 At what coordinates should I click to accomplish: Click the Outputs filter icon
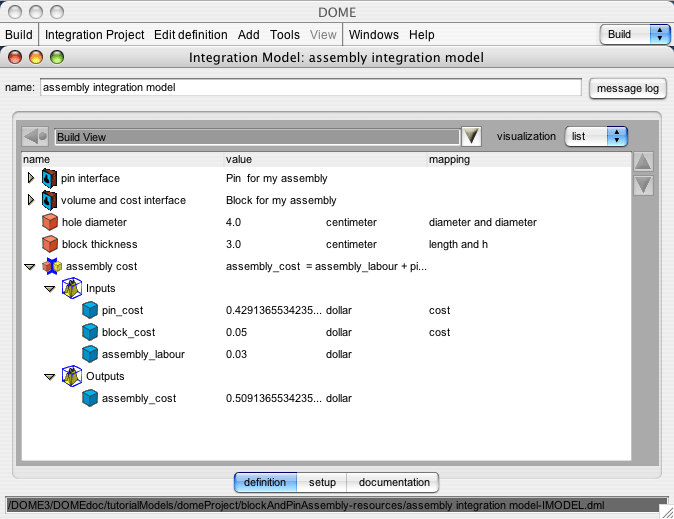[x=72, y=376]
